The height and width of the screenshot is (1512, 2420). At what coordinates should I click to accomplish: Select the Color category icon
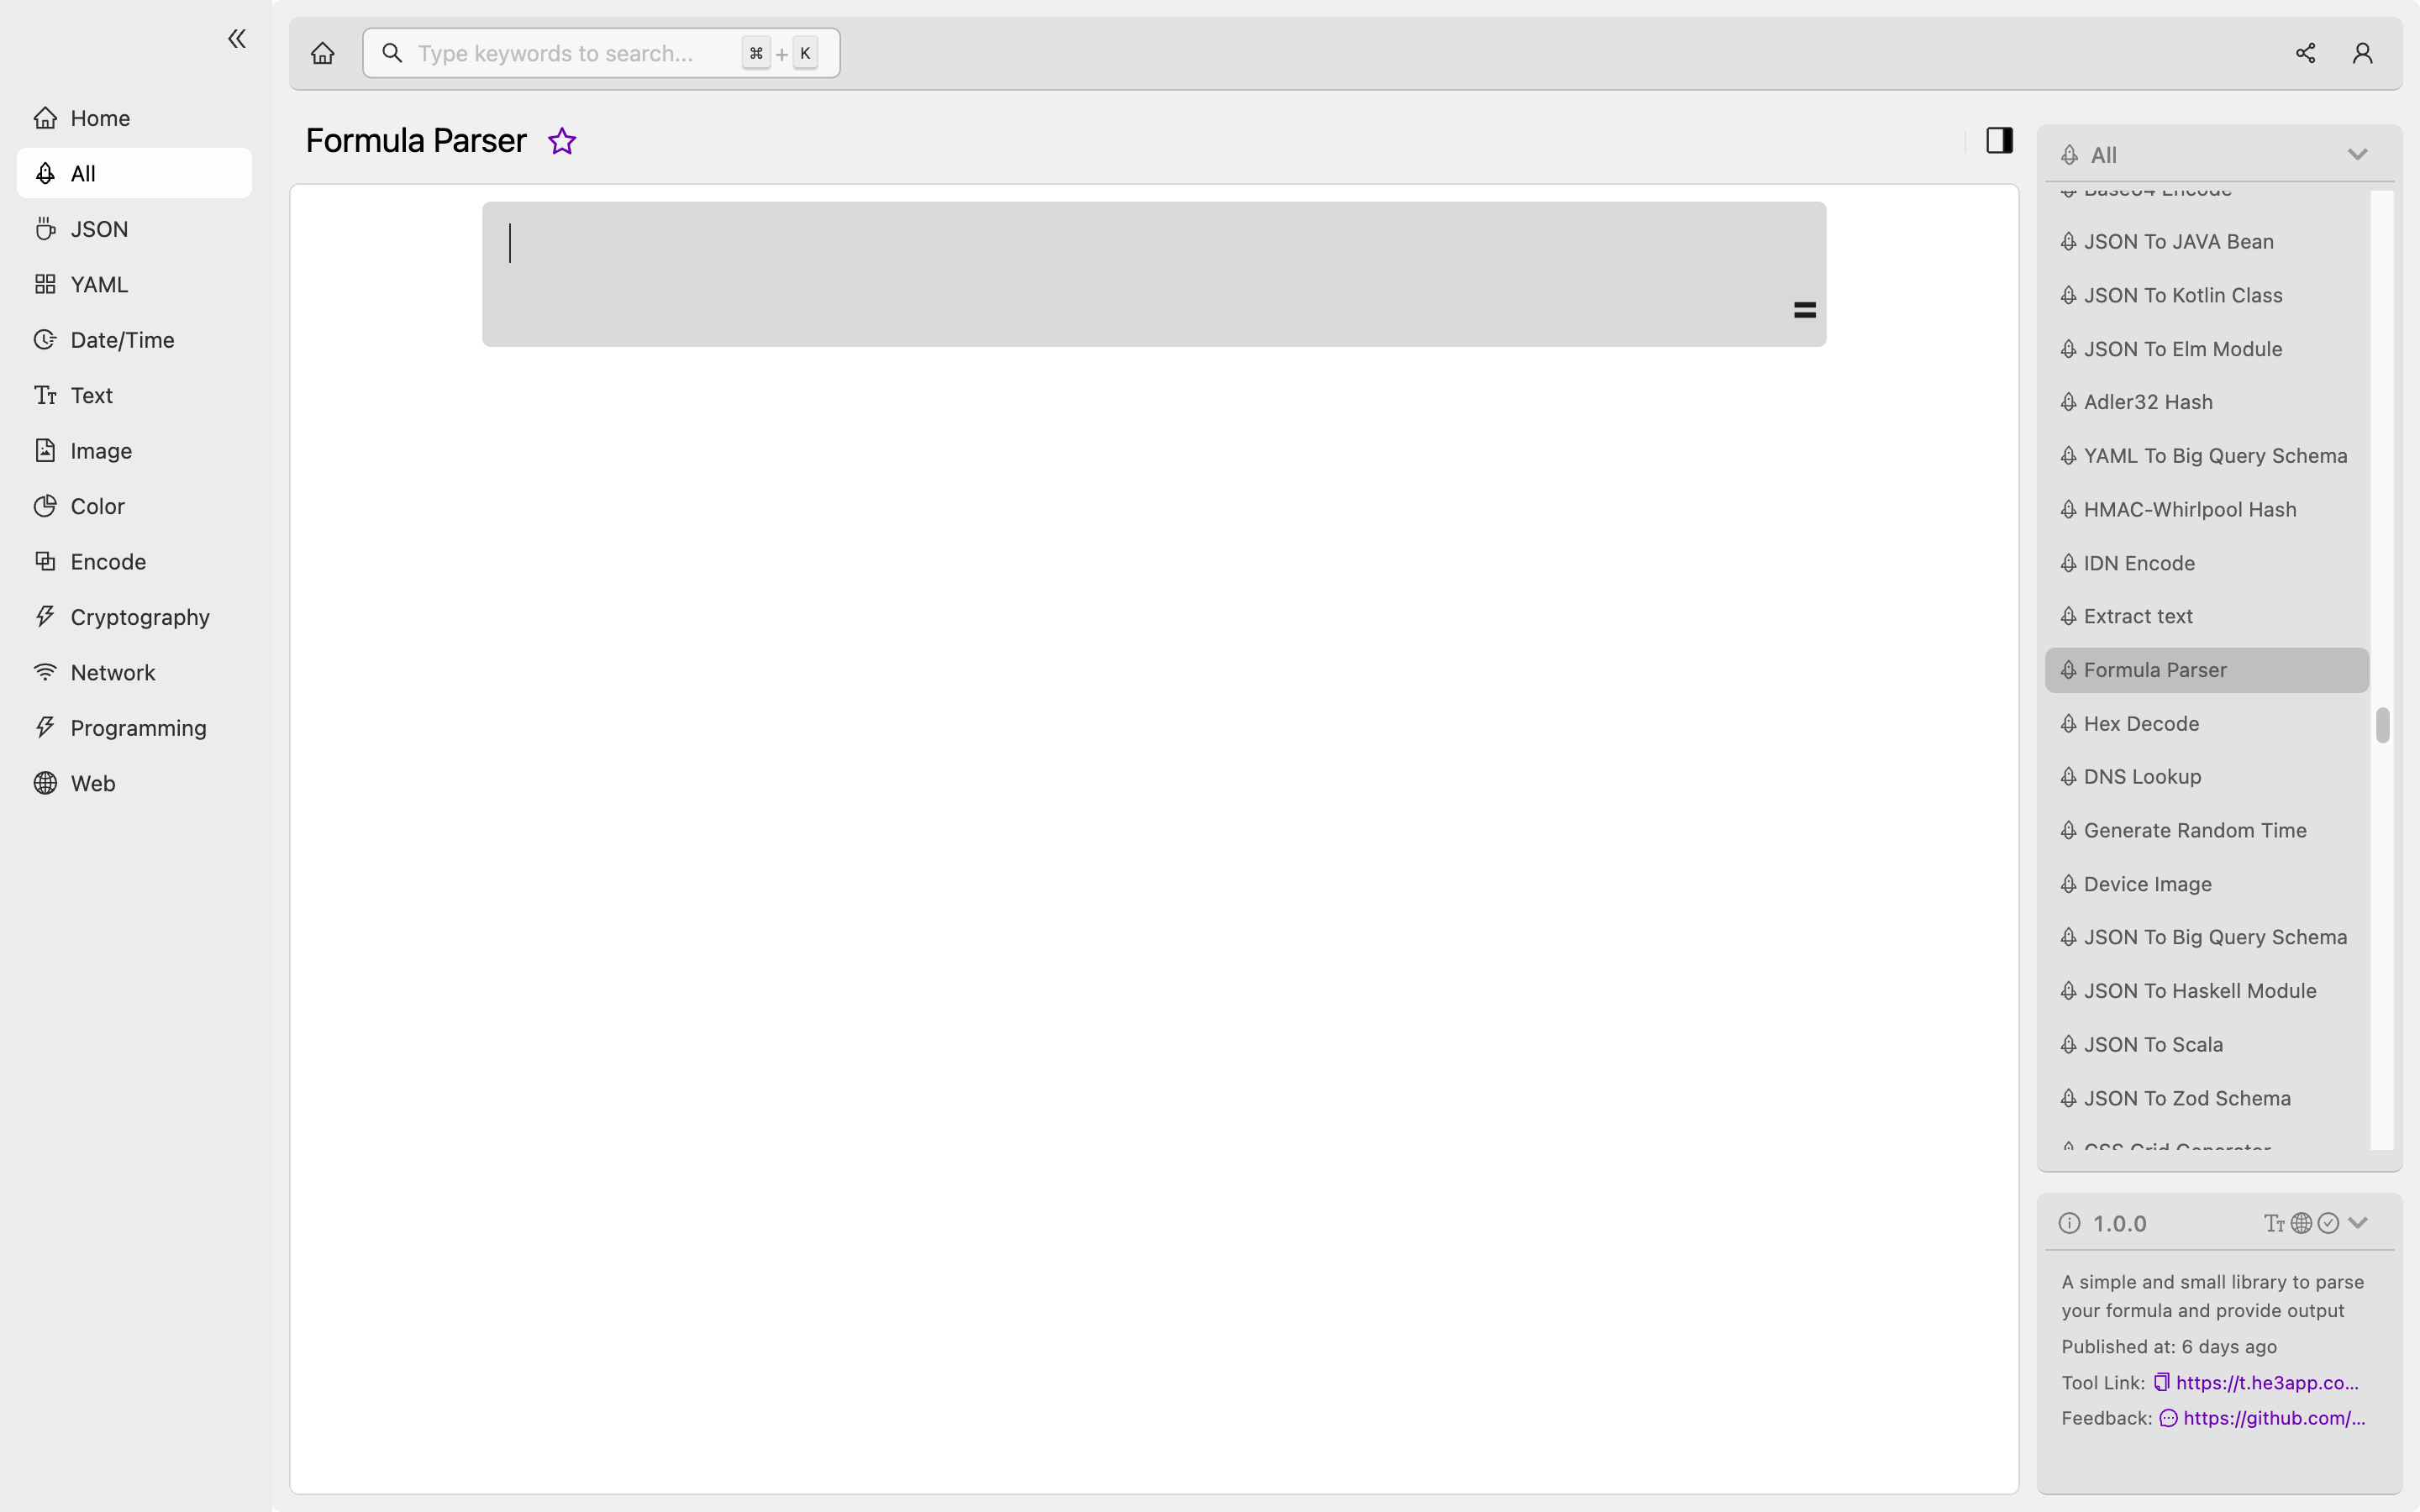tap(42, 505)
